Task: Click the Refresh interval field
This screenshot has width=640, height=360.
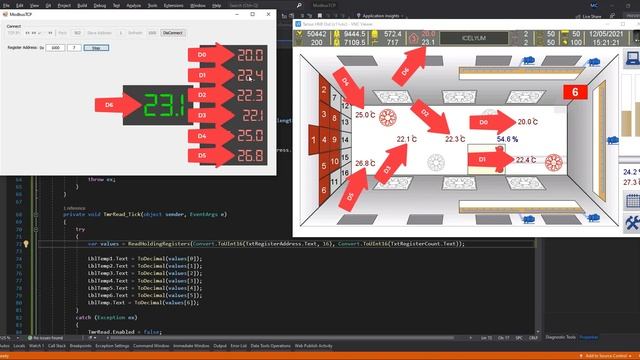Action: (152, 33)
